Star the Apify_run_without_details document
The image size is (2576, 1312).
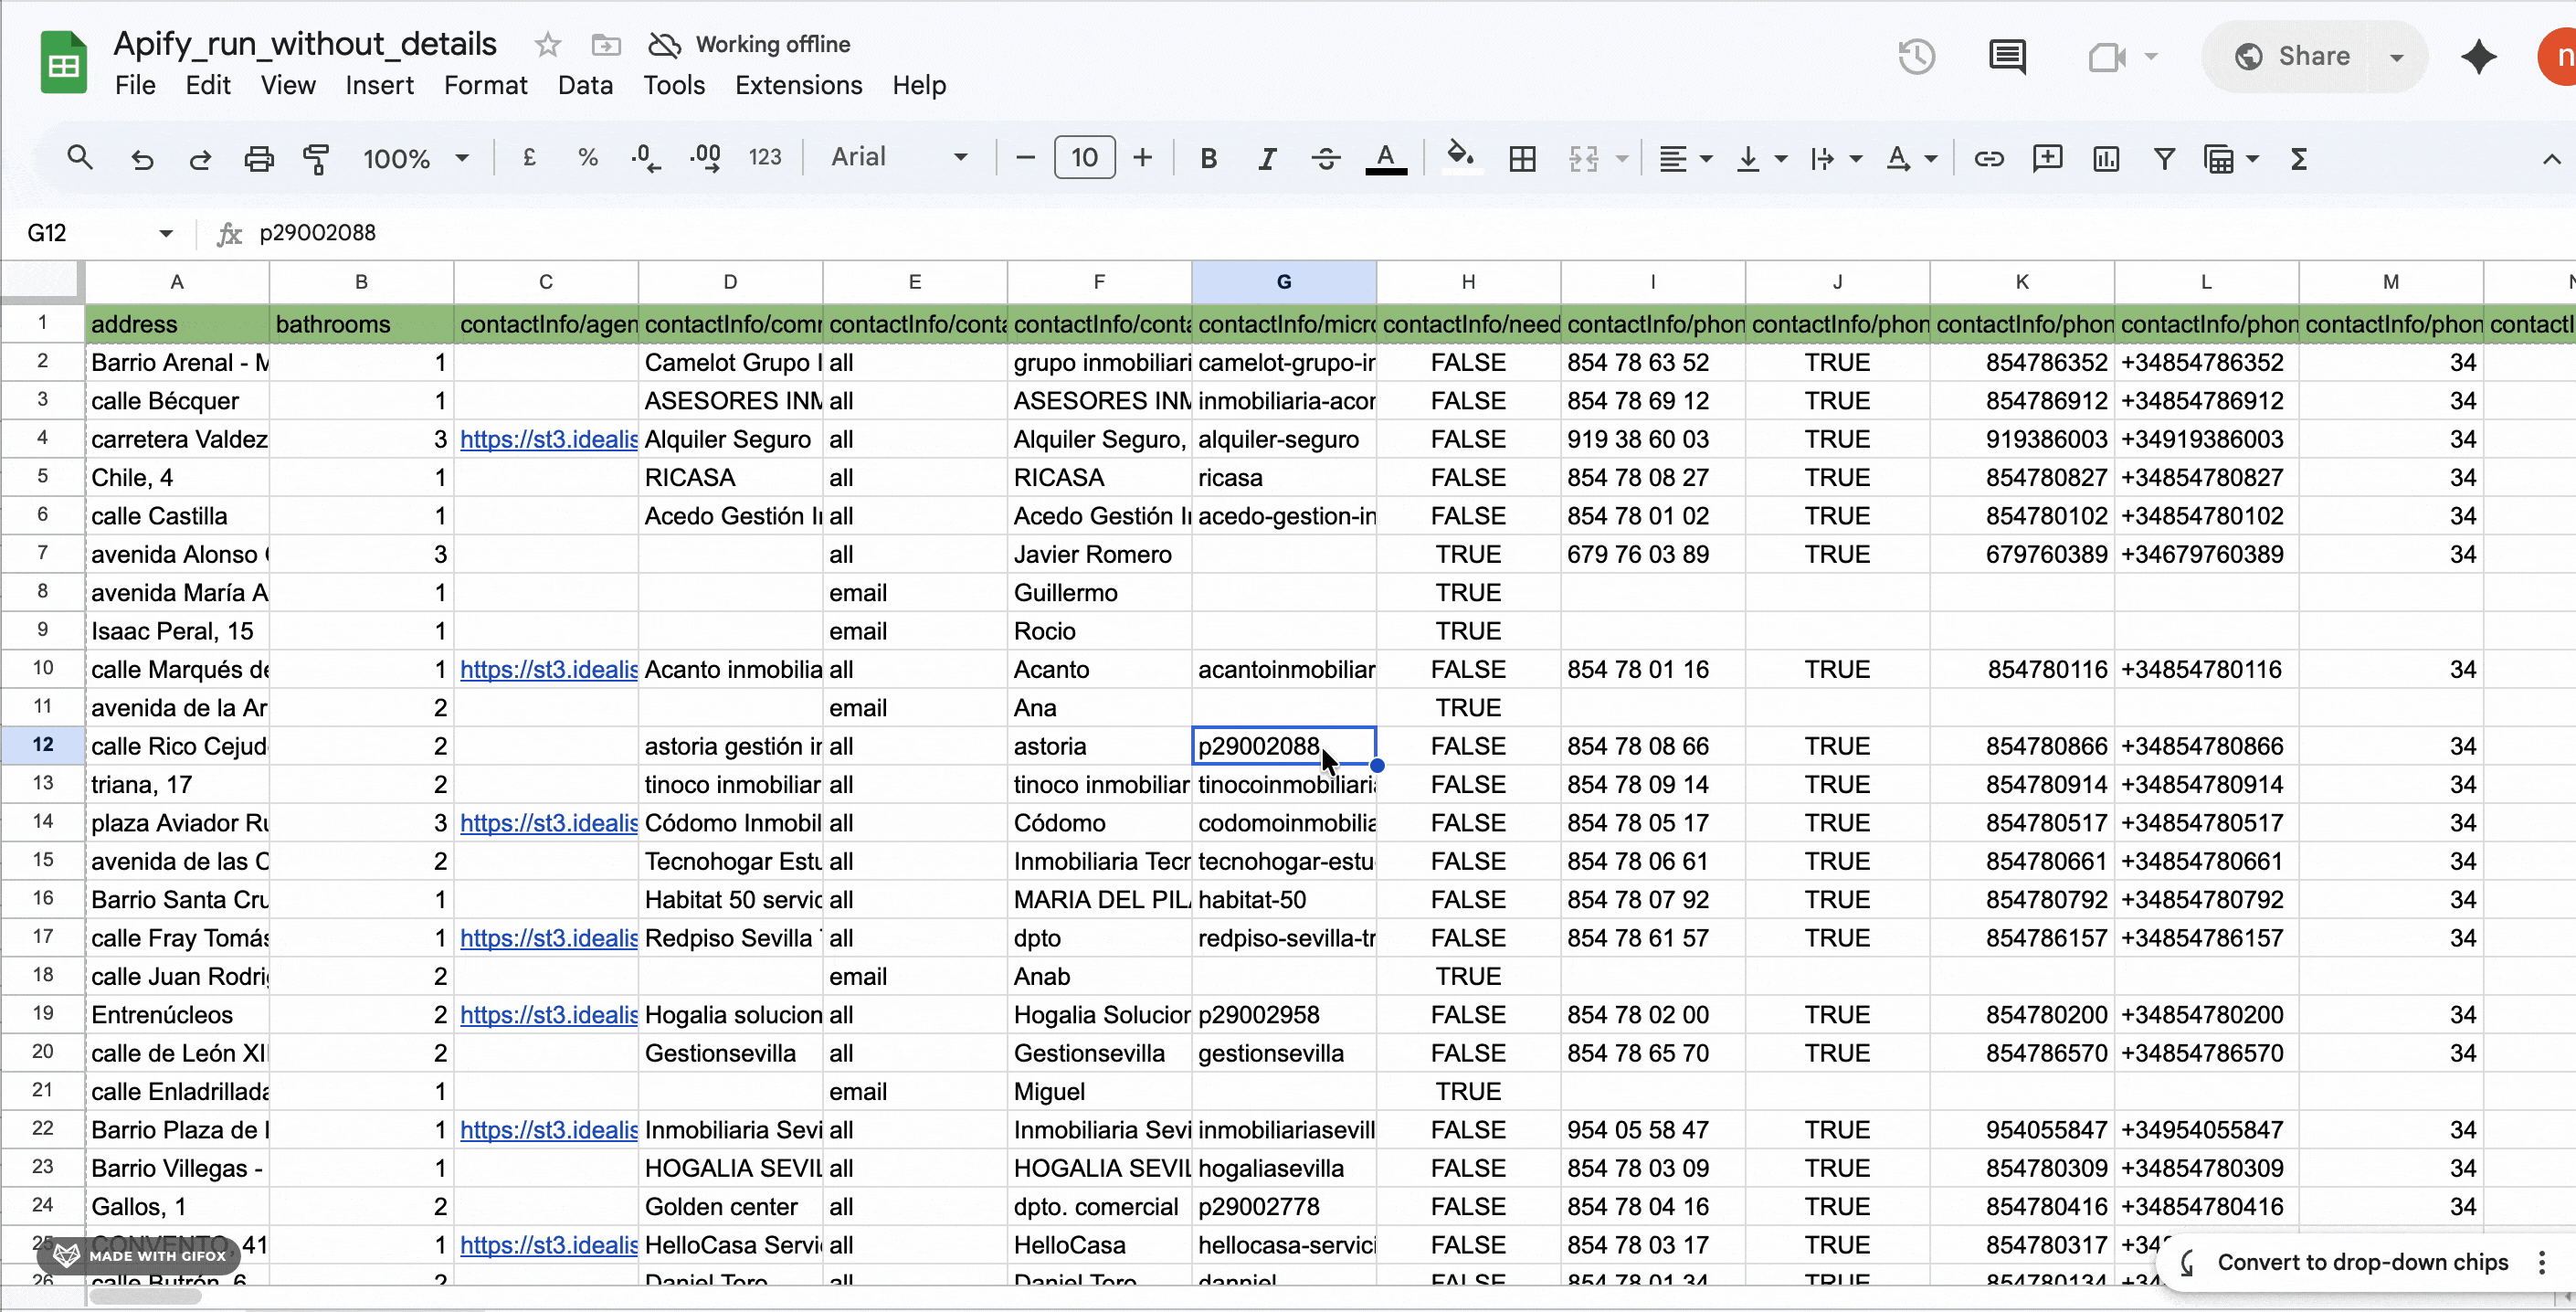tap(547, 45)
